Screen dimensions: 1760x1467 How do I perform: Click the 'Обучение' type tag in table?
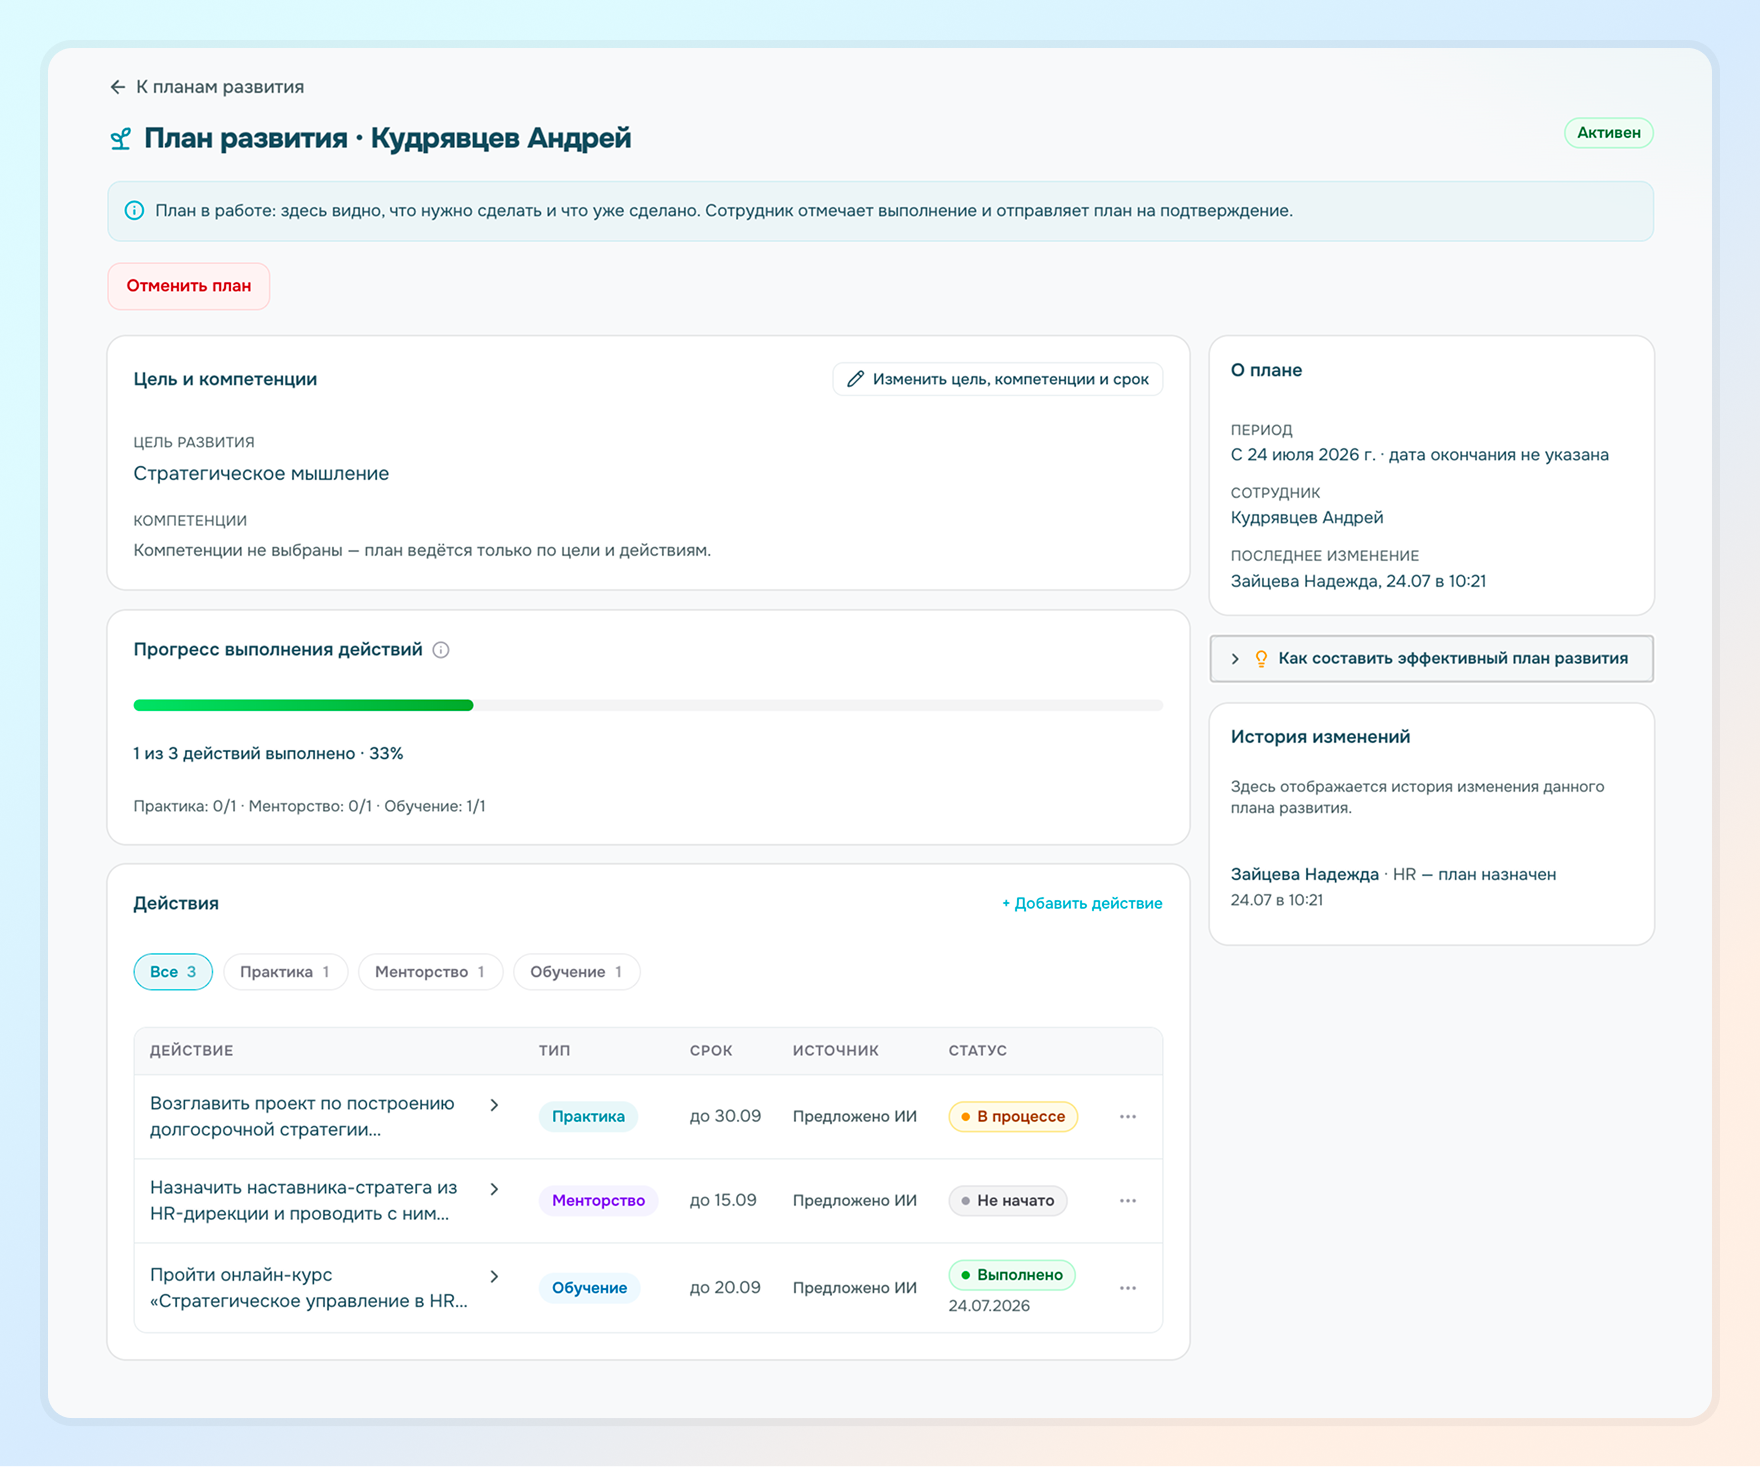589,1288
